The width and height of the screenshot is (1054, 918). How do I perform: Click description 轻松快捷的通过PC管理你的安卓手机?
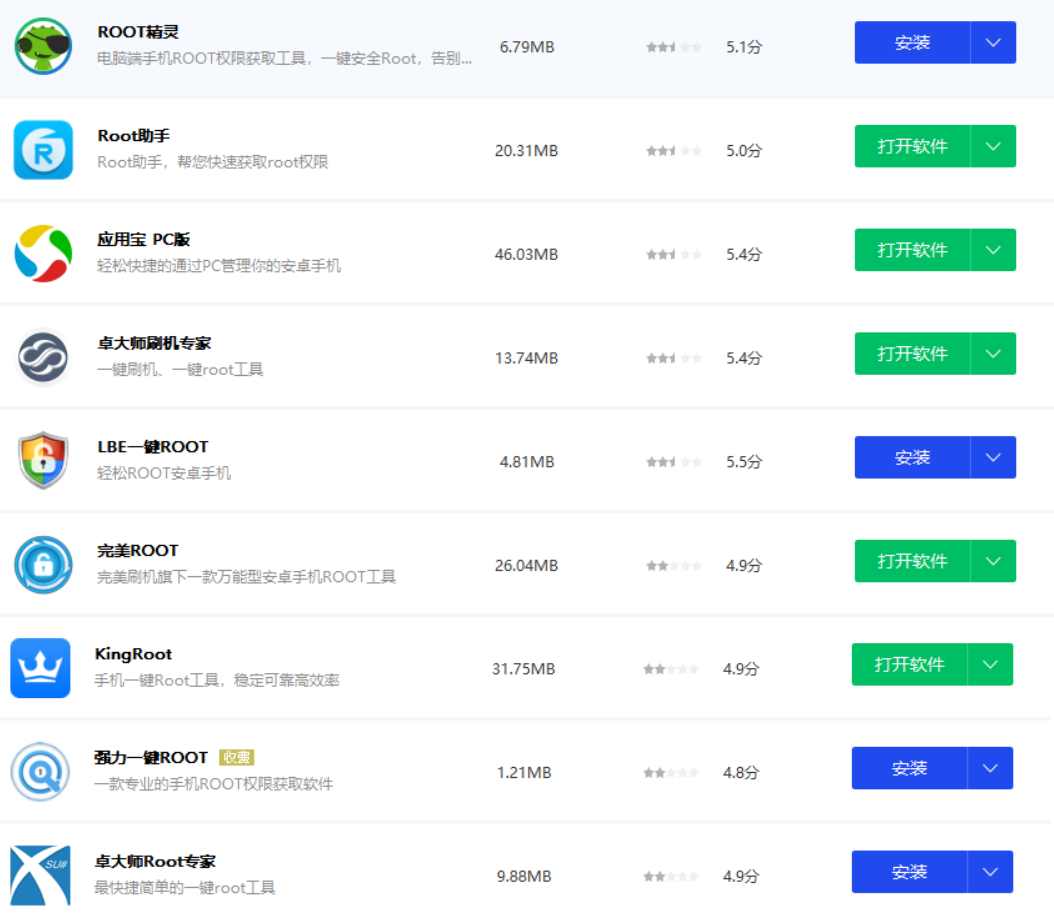pos(219,265)
